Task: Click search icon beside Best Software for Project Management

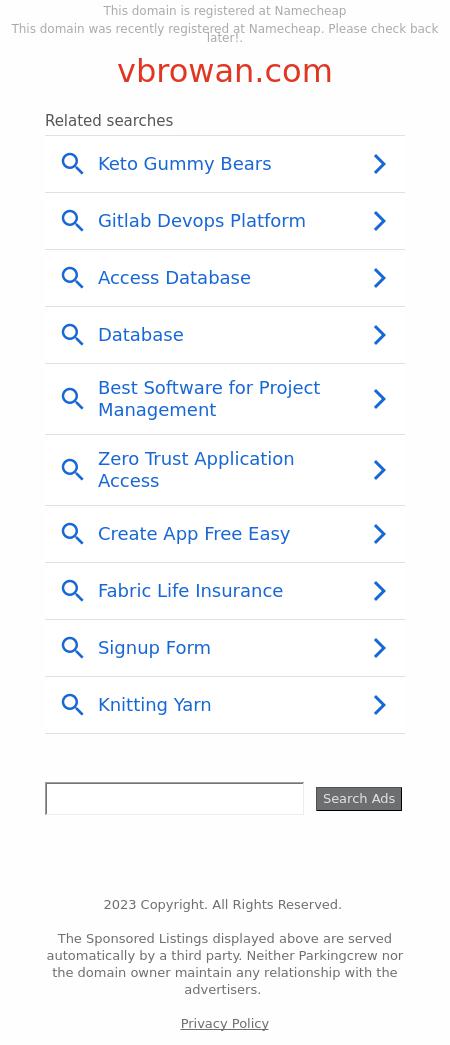Action: click(x=72, y=399)
